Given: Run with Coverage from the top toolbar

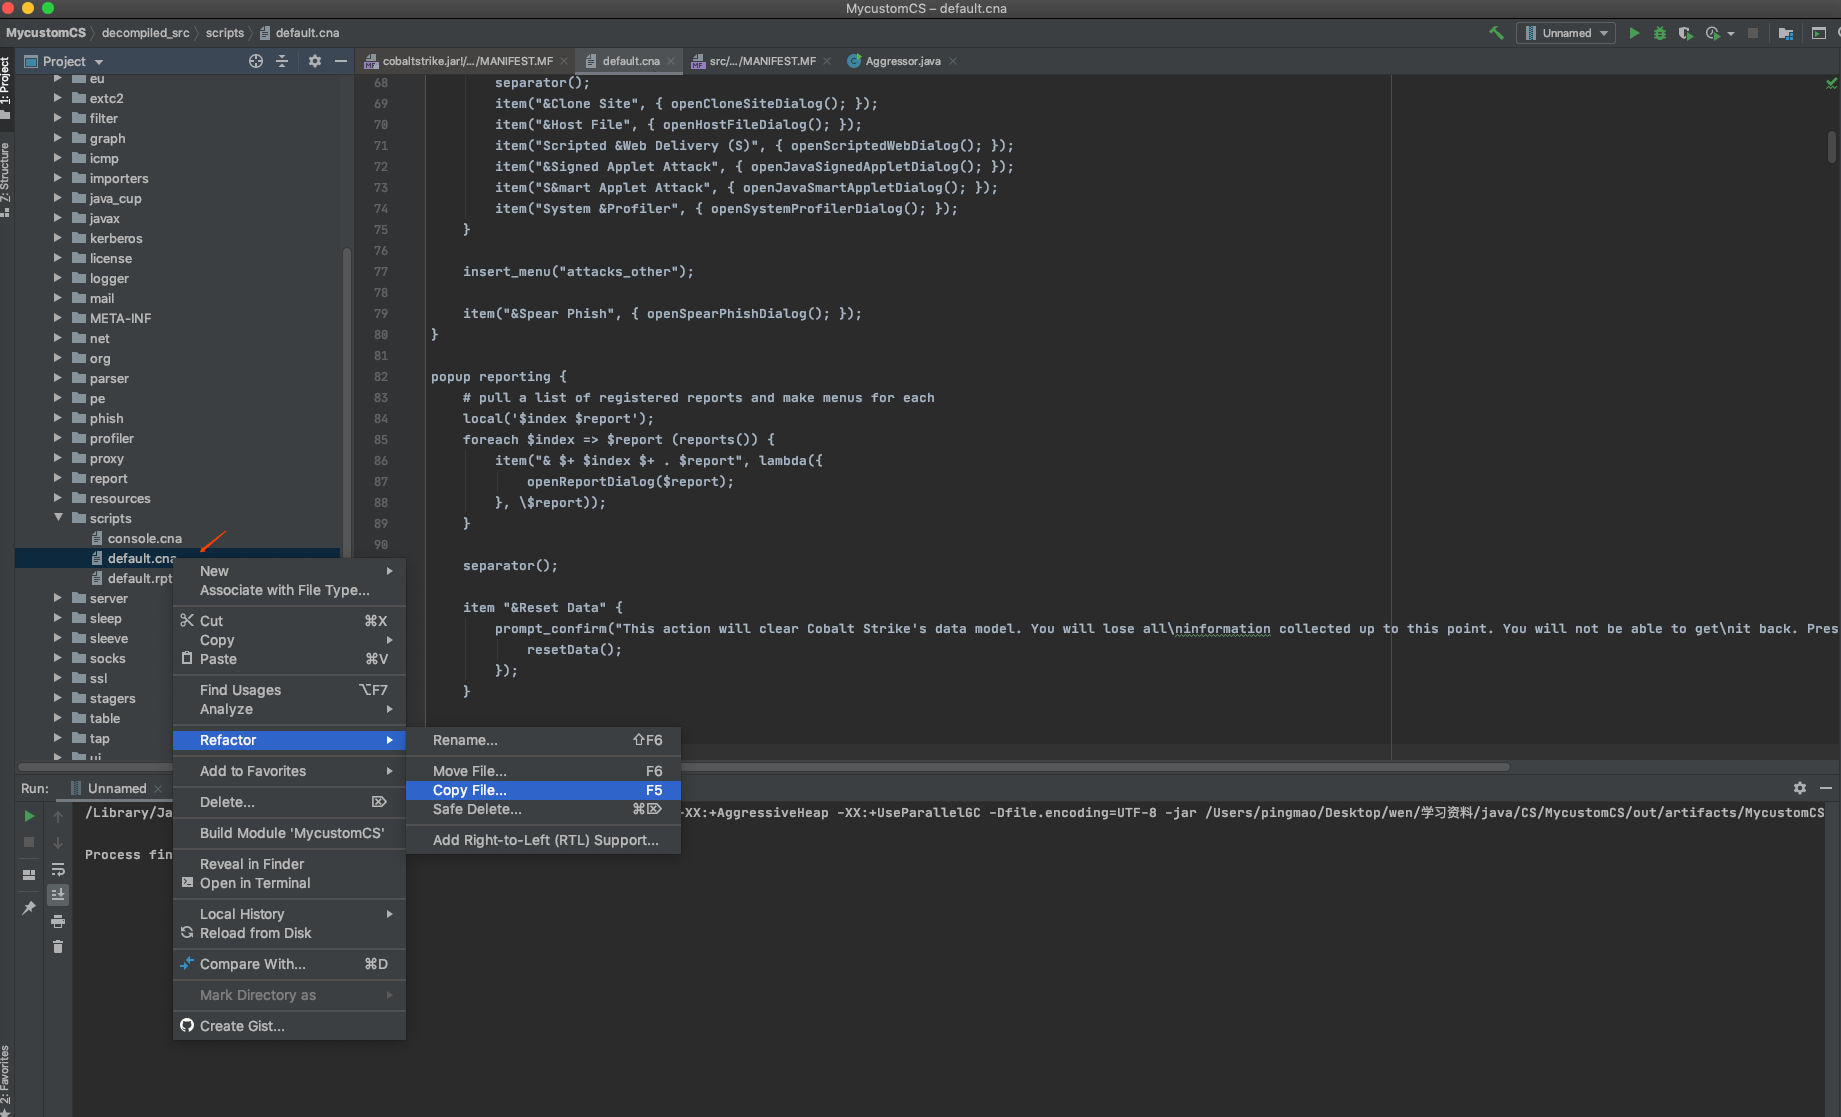Looking at the screenshot, I should click(1685, 33).
